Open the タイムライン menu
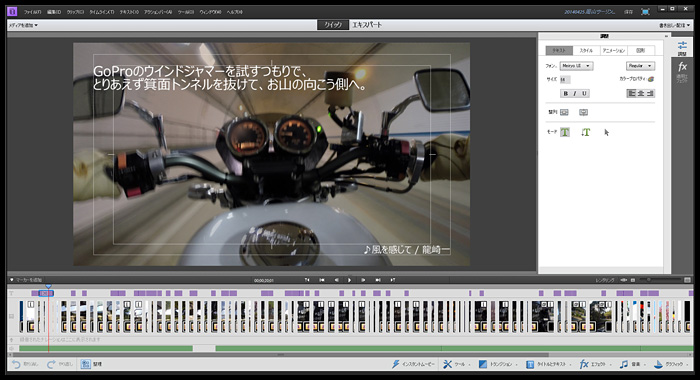The height and width of the screenshot is (380, 700). point(101,12)
